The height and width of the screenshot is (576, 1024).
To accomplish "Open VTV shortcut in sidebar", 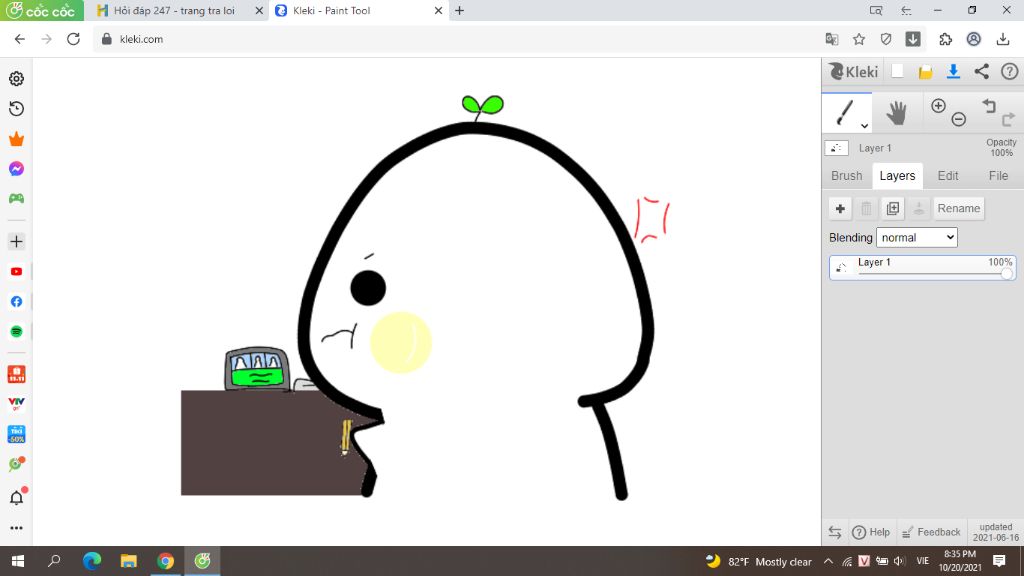I will 16,404.
